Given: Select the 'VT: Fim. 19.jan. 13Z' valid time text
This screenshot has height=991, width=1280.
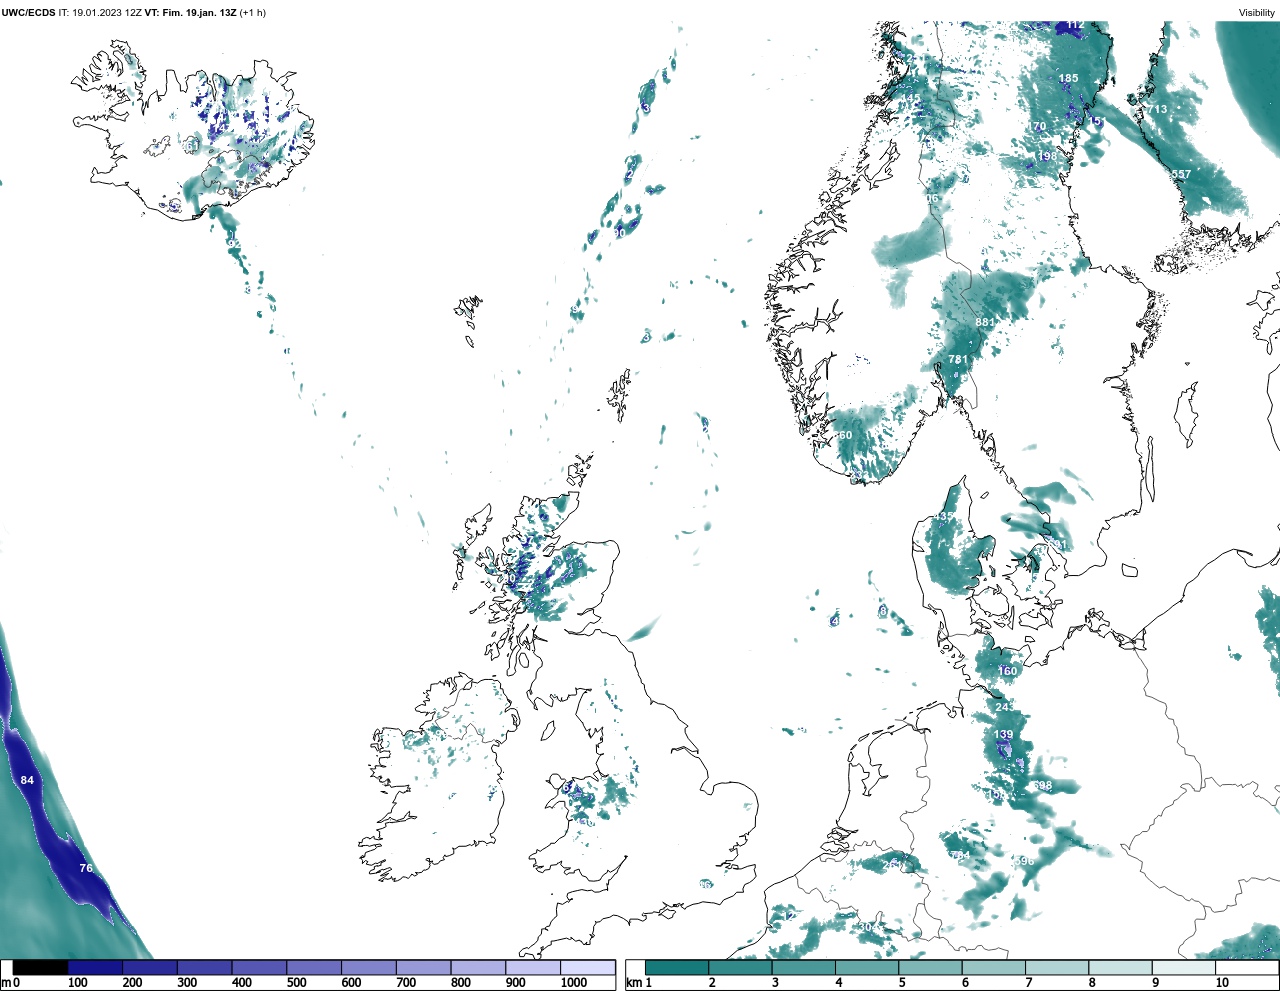Looking at the screenshot, I should (190, 13).
